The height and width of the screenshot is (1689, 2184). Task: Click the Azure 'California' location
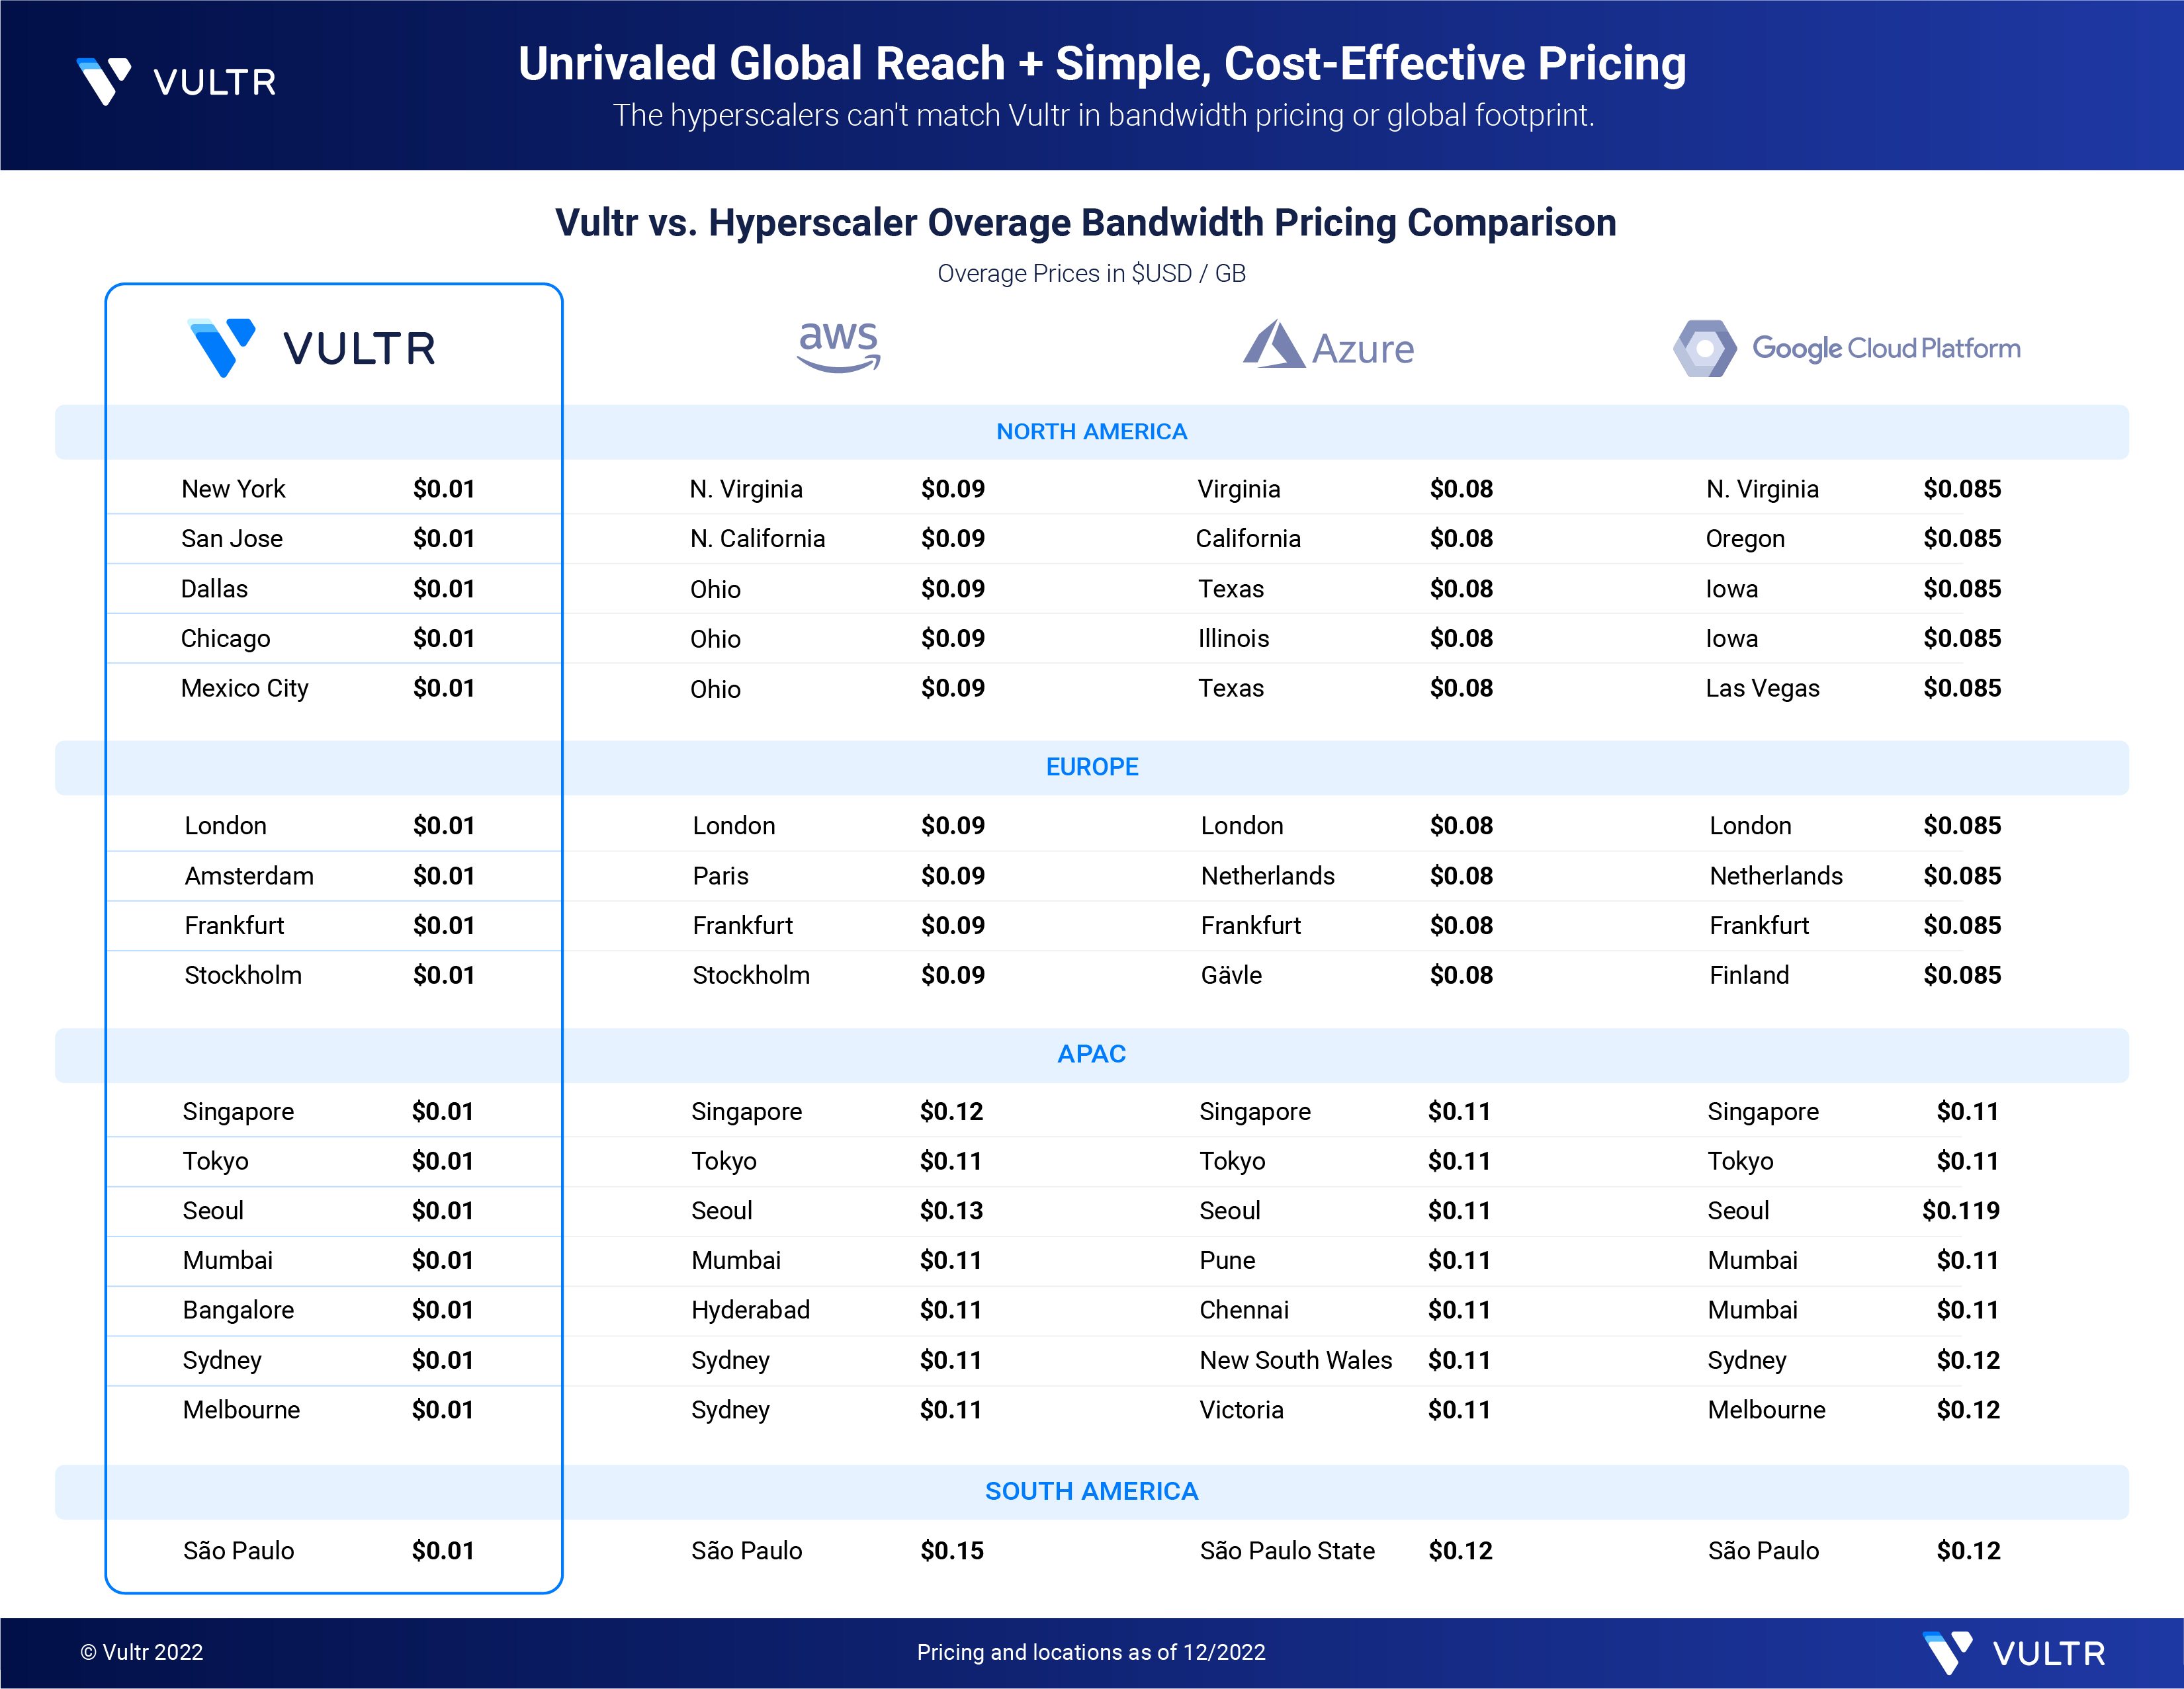1249,539
